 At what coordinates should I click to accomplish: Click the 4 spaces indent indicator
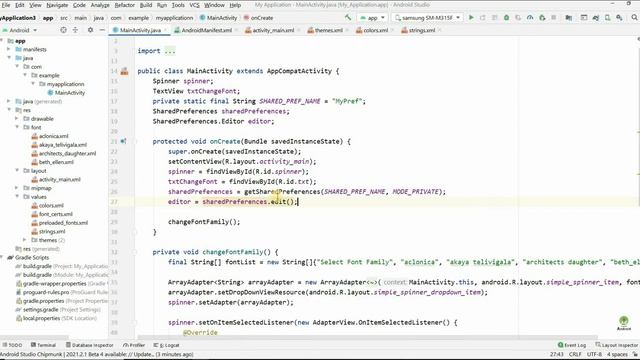[x=617, y=354]
